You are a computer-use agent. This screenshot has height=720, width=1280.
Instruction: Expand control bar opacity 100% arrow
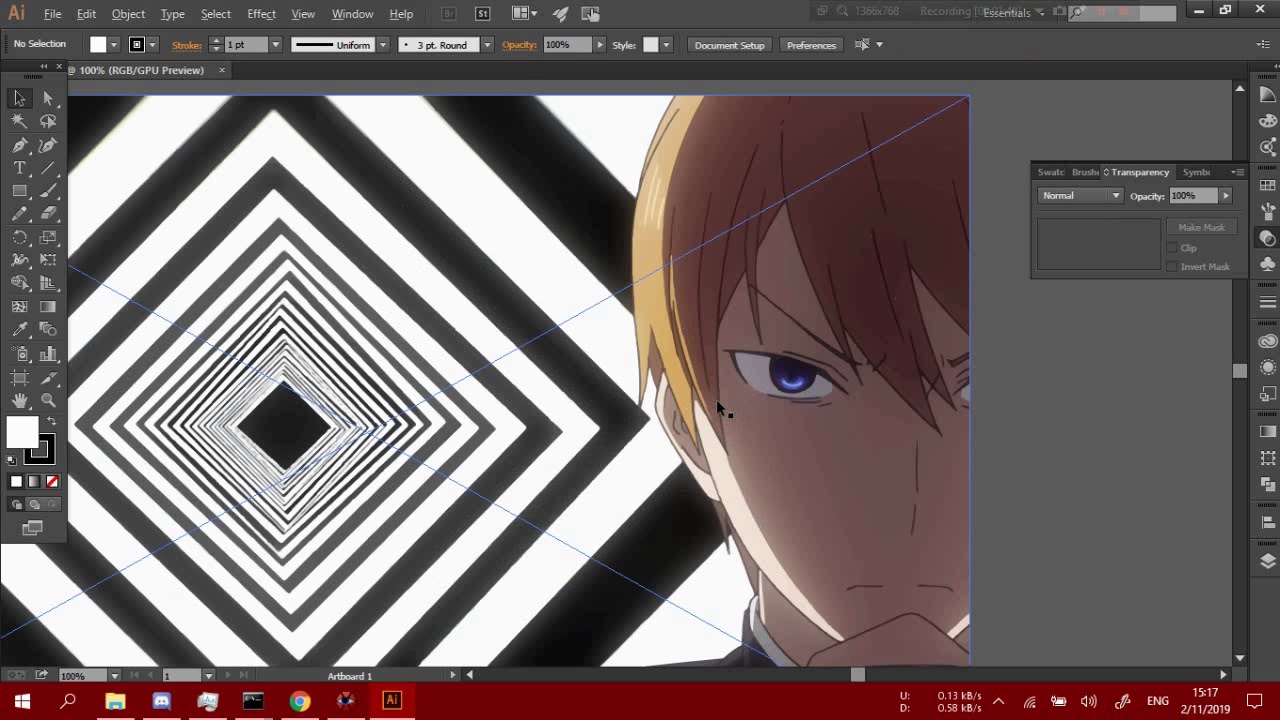point(600,45)
